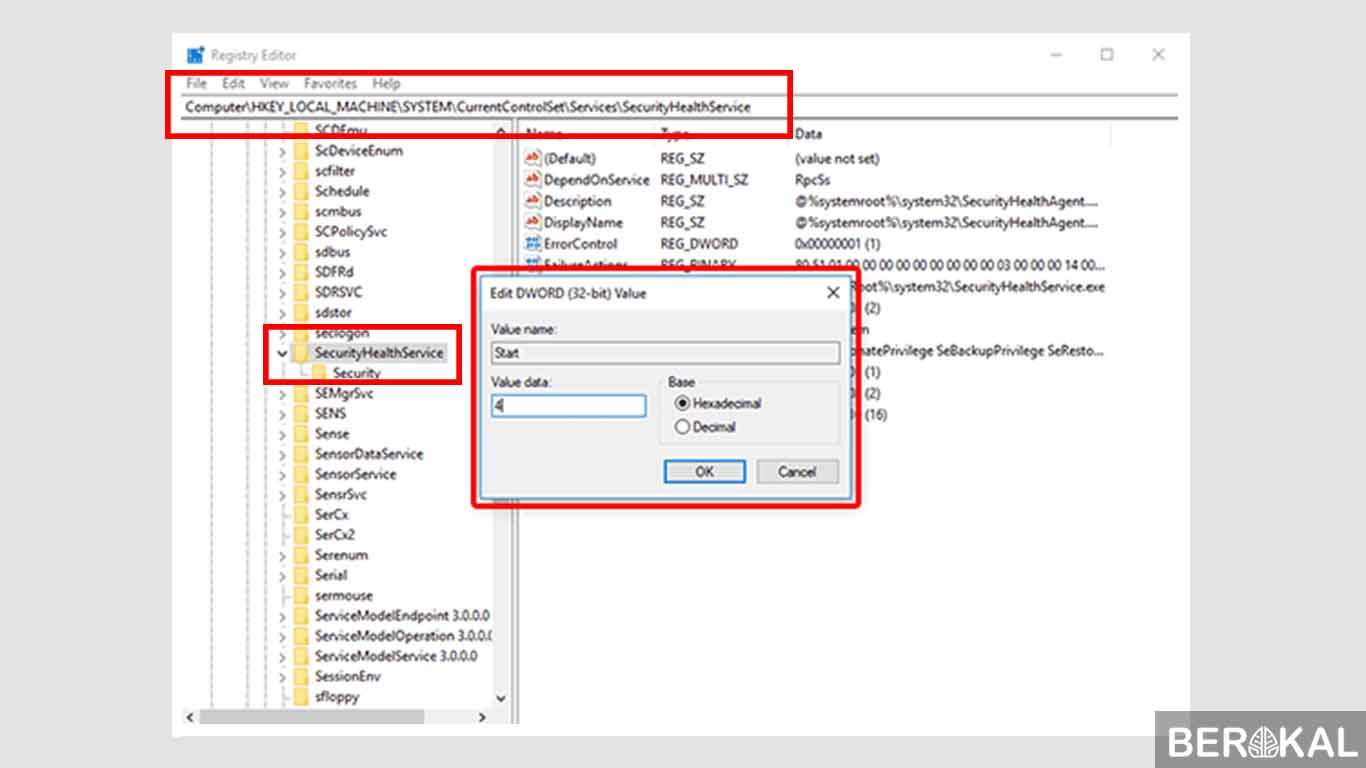Expand the SCPolicySvc key
The image size is (1366, 768).
pos(282,232)
